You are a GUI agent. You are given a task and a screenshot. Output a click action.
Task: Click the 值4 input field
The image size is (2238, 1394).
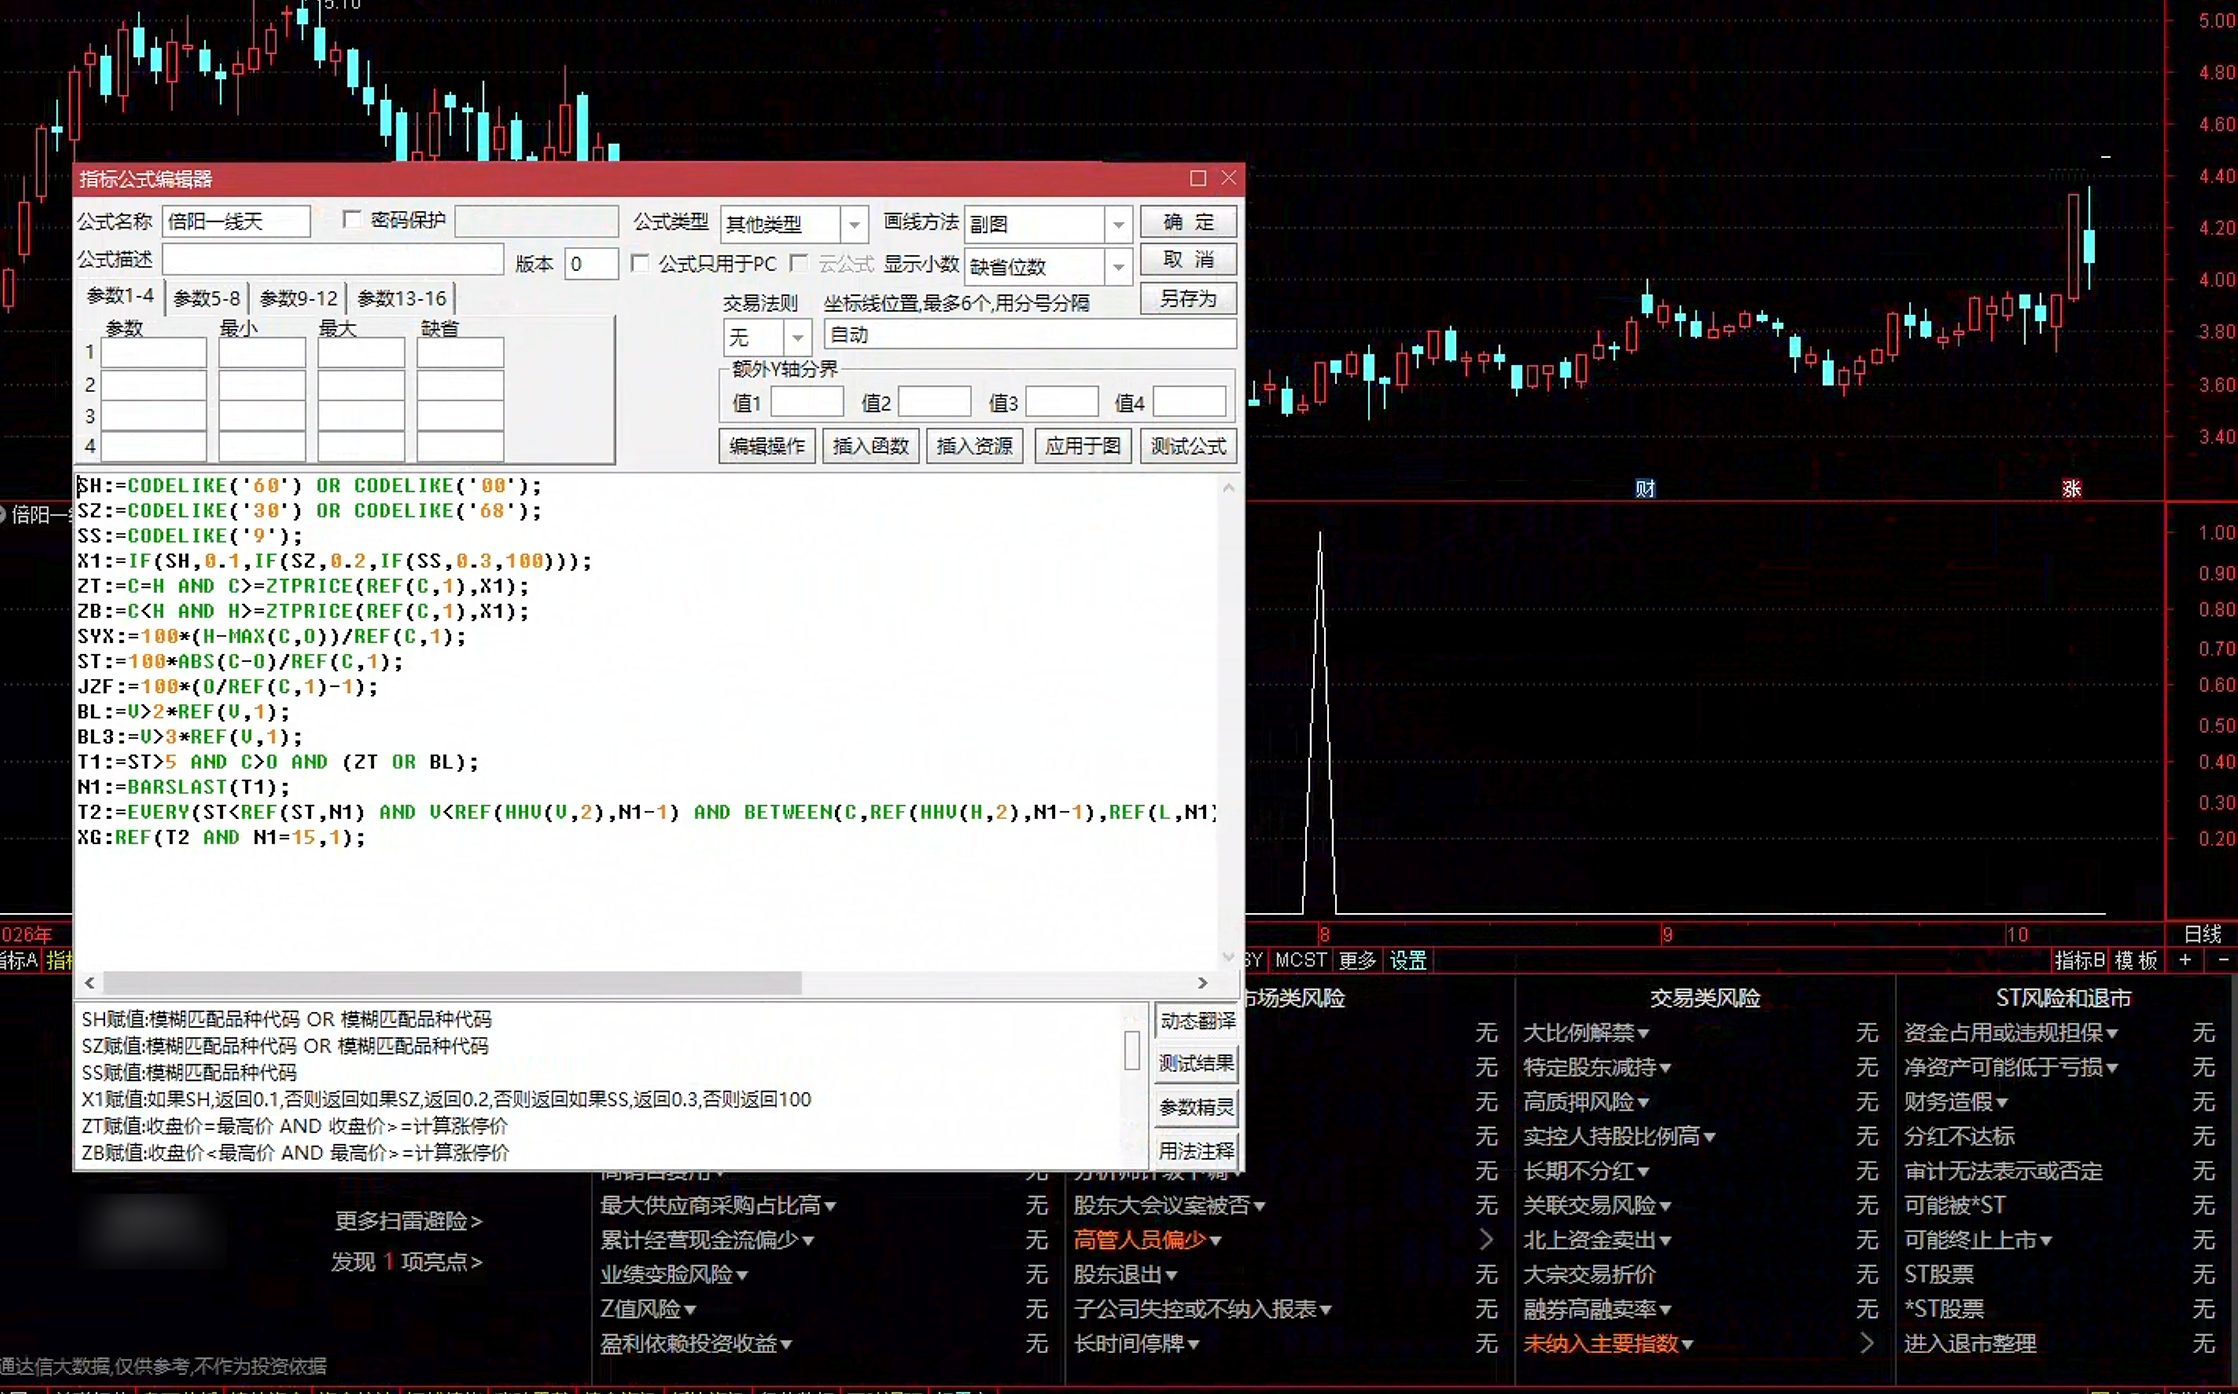coord(1189,402)
